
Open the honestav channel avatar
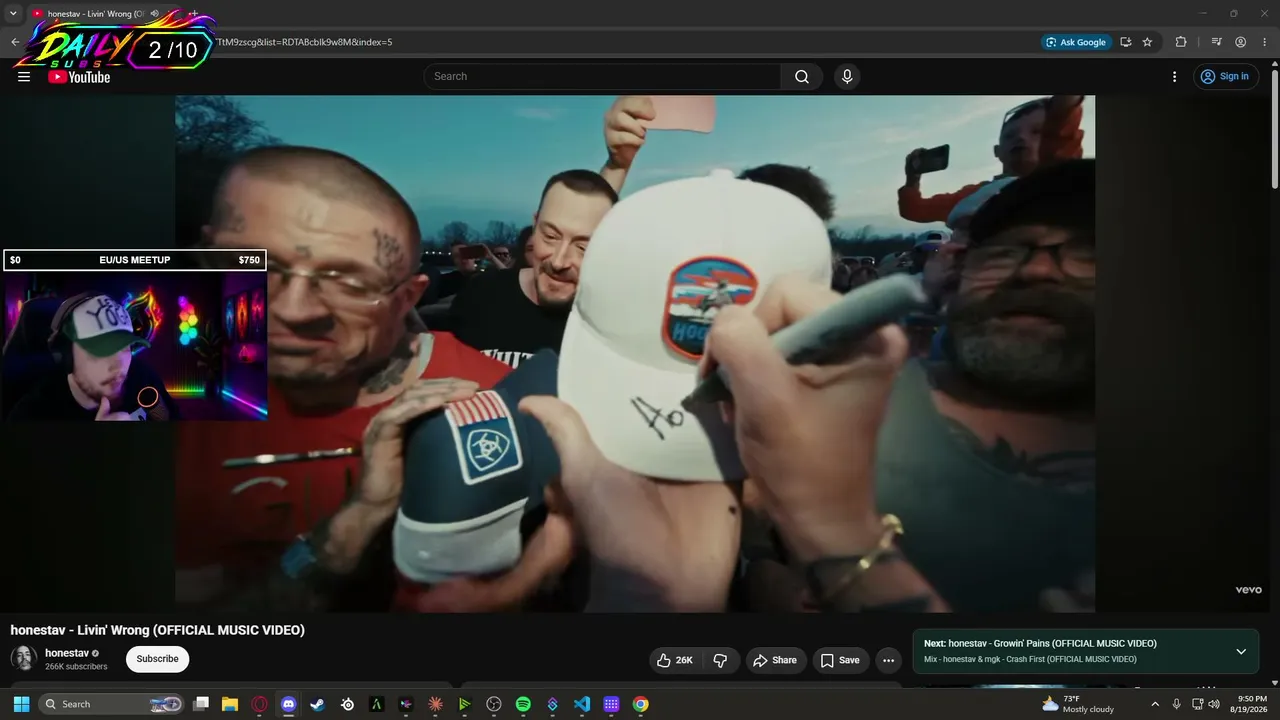pyautogui.click(x=24, y=658)
